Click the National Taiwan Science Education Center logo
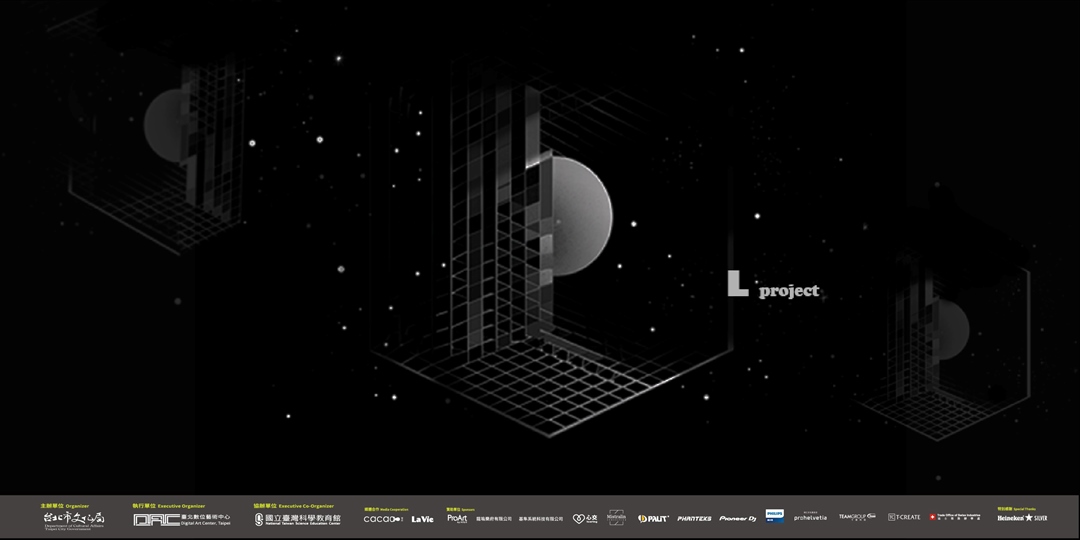Image resolution: width=1080 pixels, height=540 pixels. (x=297, y=519)
